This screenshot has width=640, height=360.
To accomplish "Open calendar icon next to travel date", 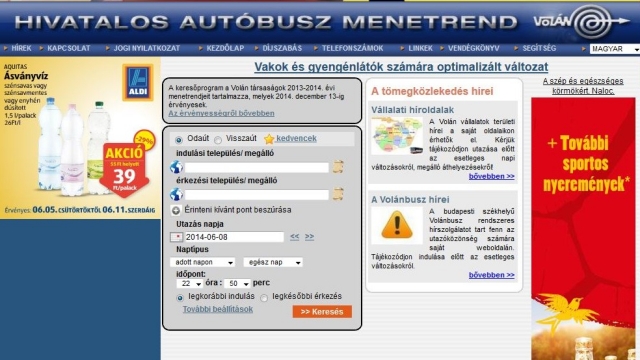I will point(176,237).
